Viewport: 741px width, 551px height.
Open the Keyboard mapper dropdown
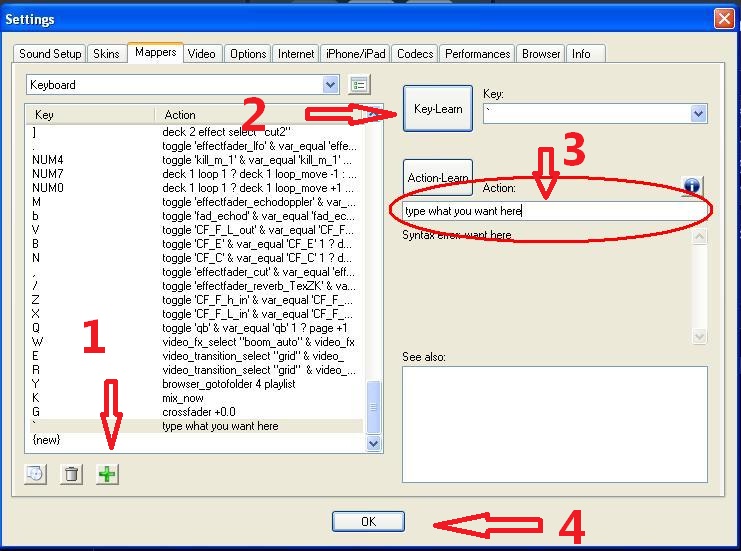coord(330,85)
